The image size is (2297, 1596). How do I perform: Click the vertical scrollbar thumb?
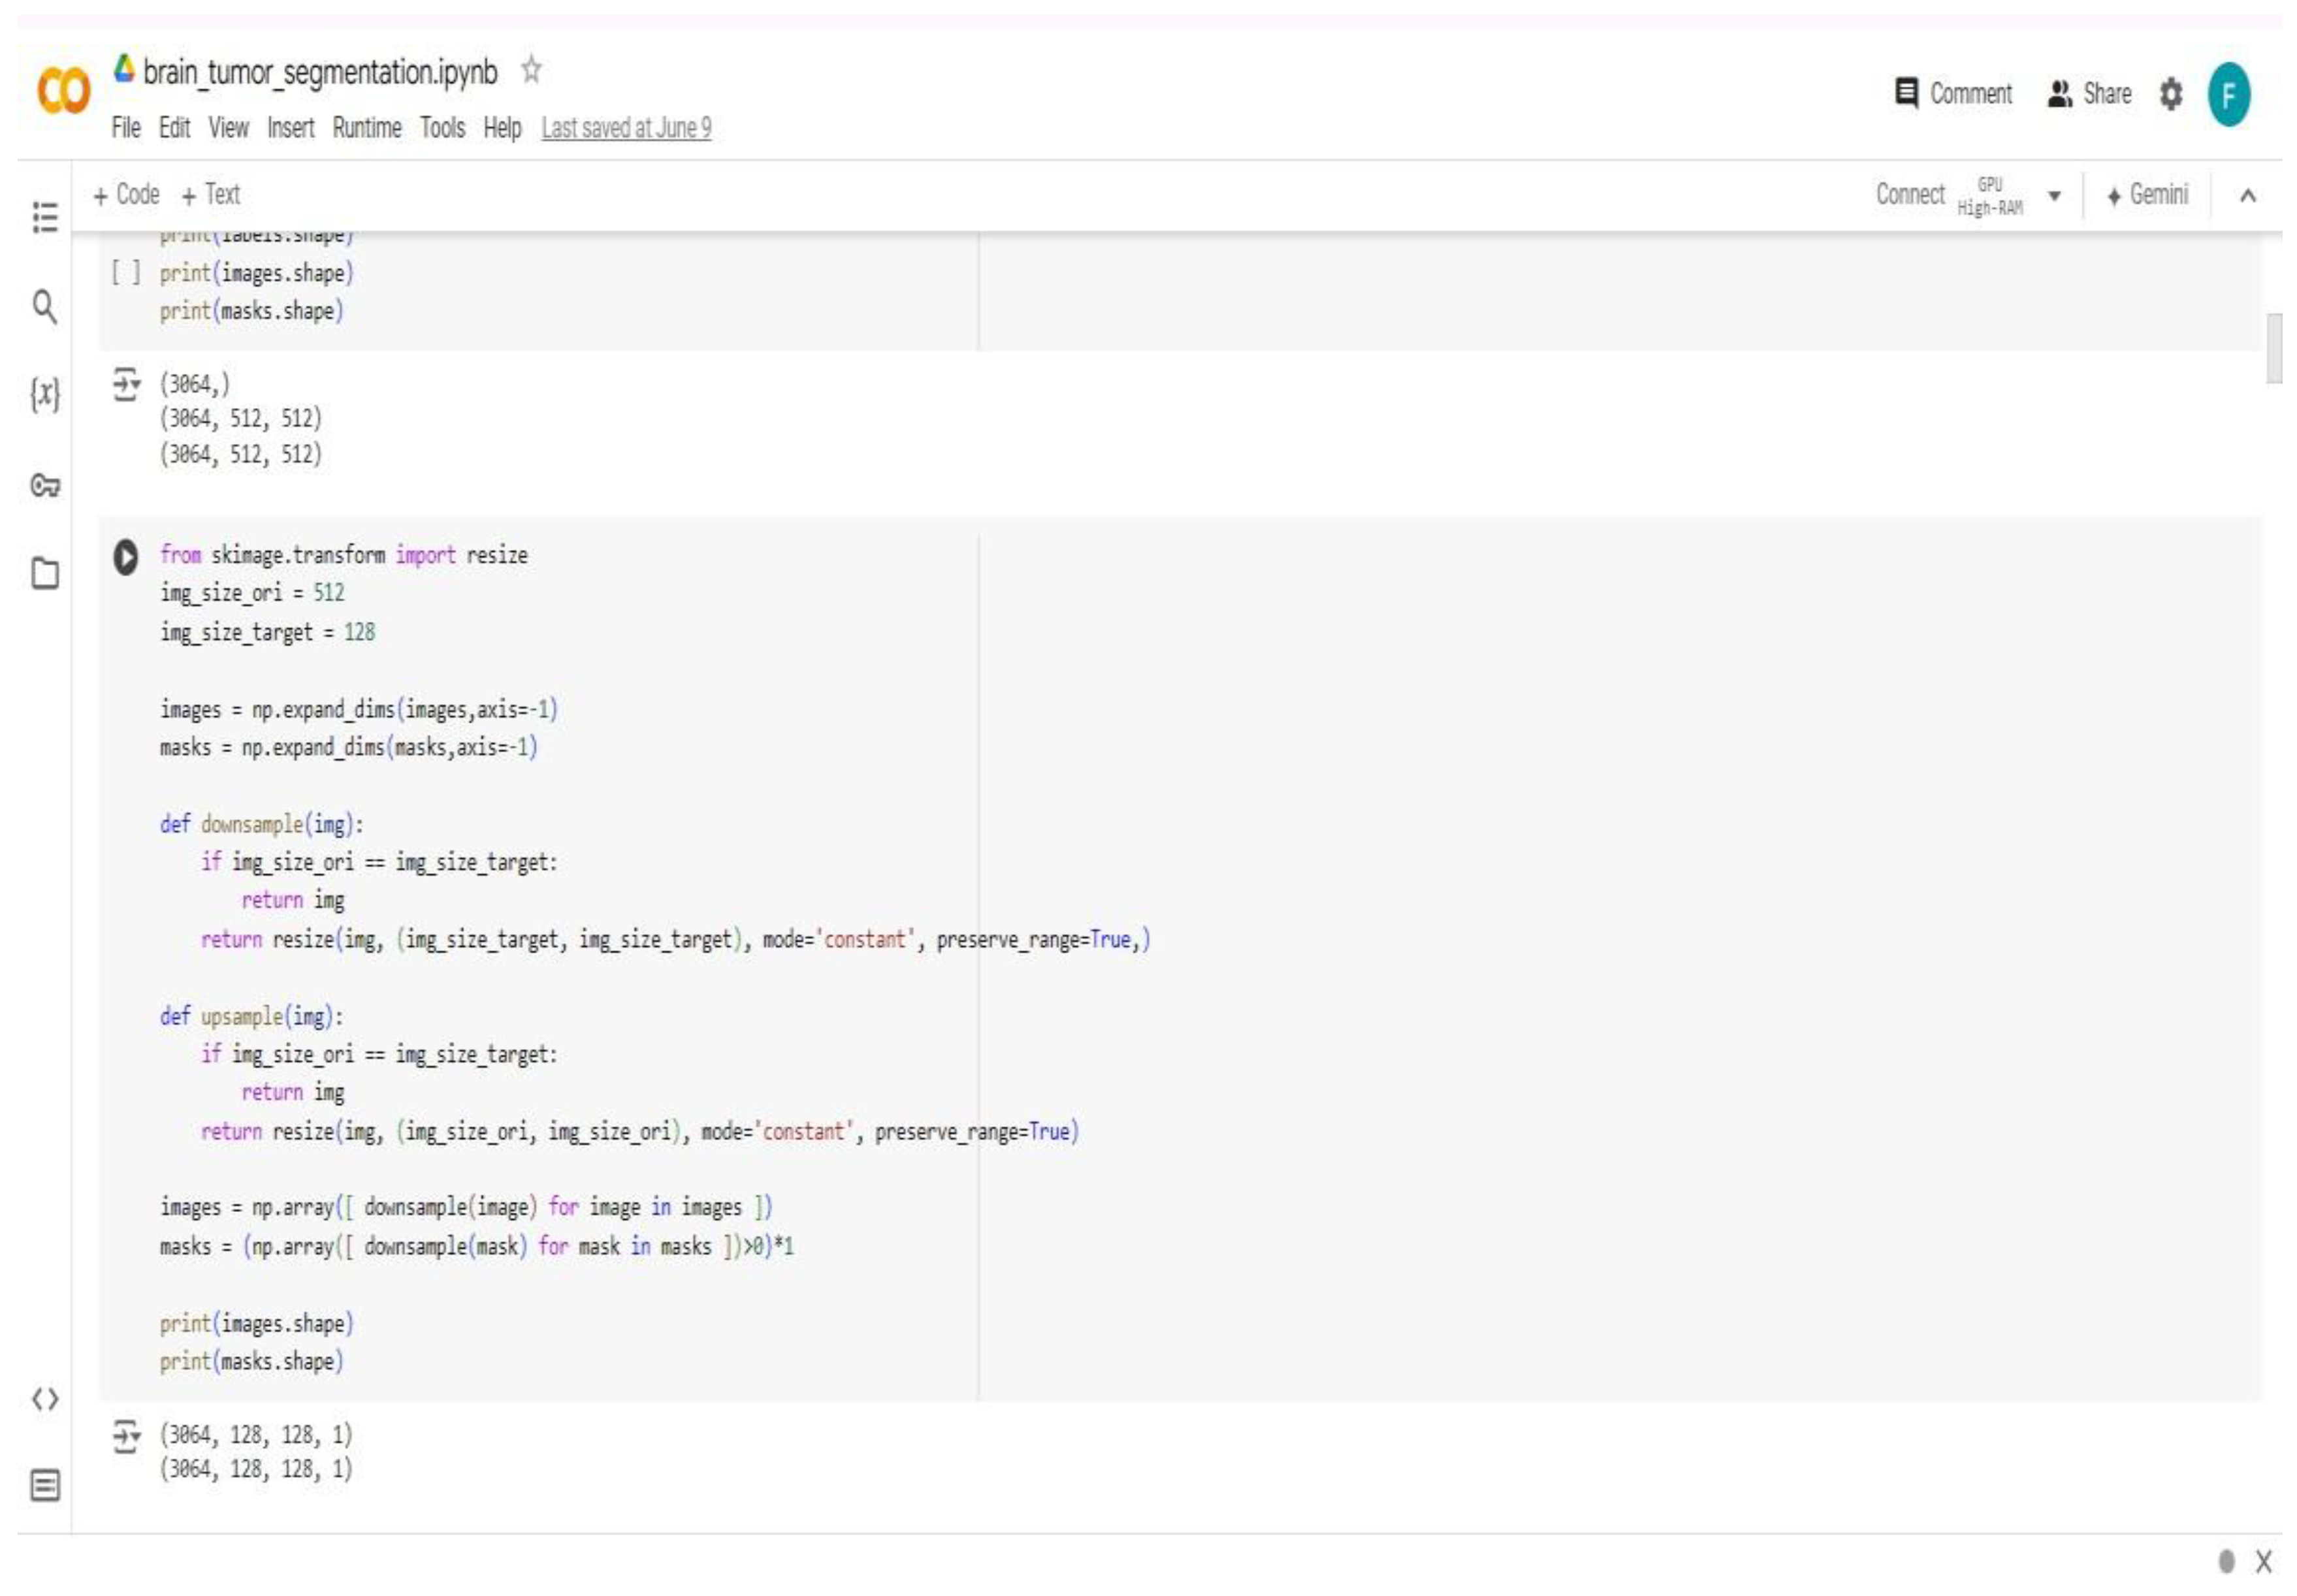(2273, 348)
